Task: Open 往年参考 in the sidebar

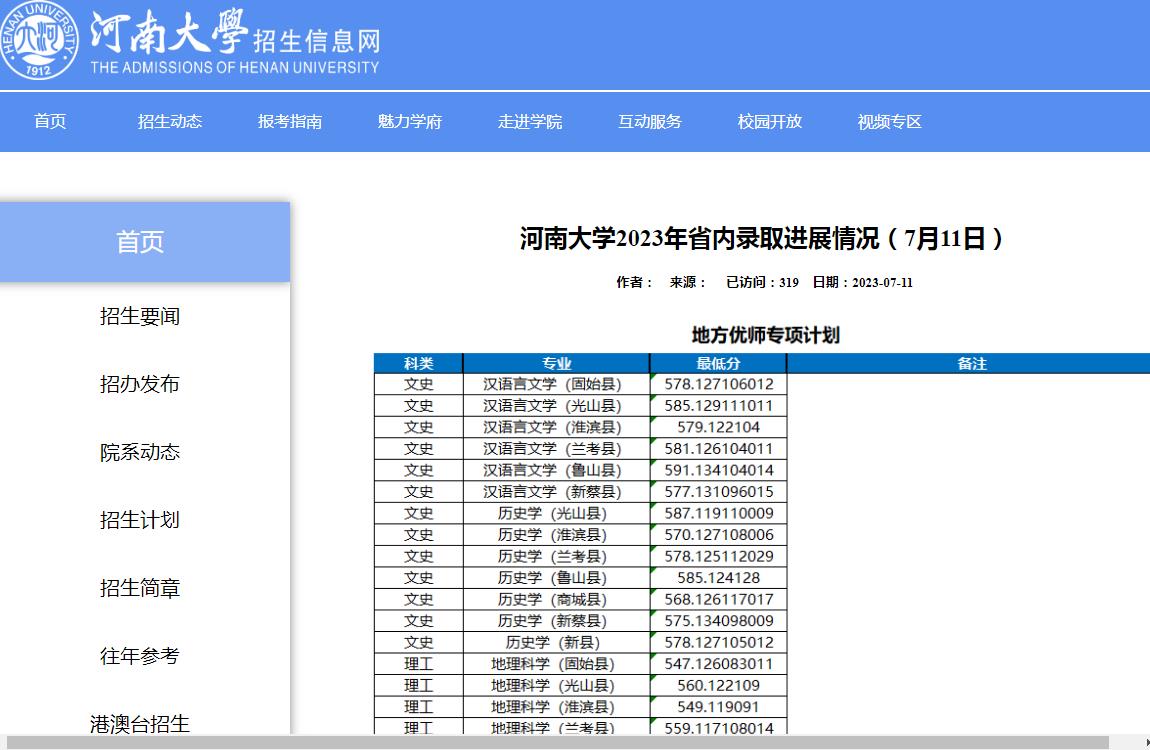Action: coord(139,655)
